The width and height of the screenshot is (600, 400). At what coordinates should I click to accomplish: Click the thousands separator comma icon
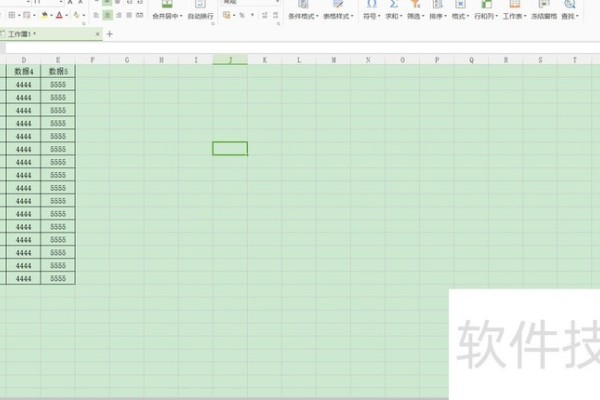(x=252, y=15)
